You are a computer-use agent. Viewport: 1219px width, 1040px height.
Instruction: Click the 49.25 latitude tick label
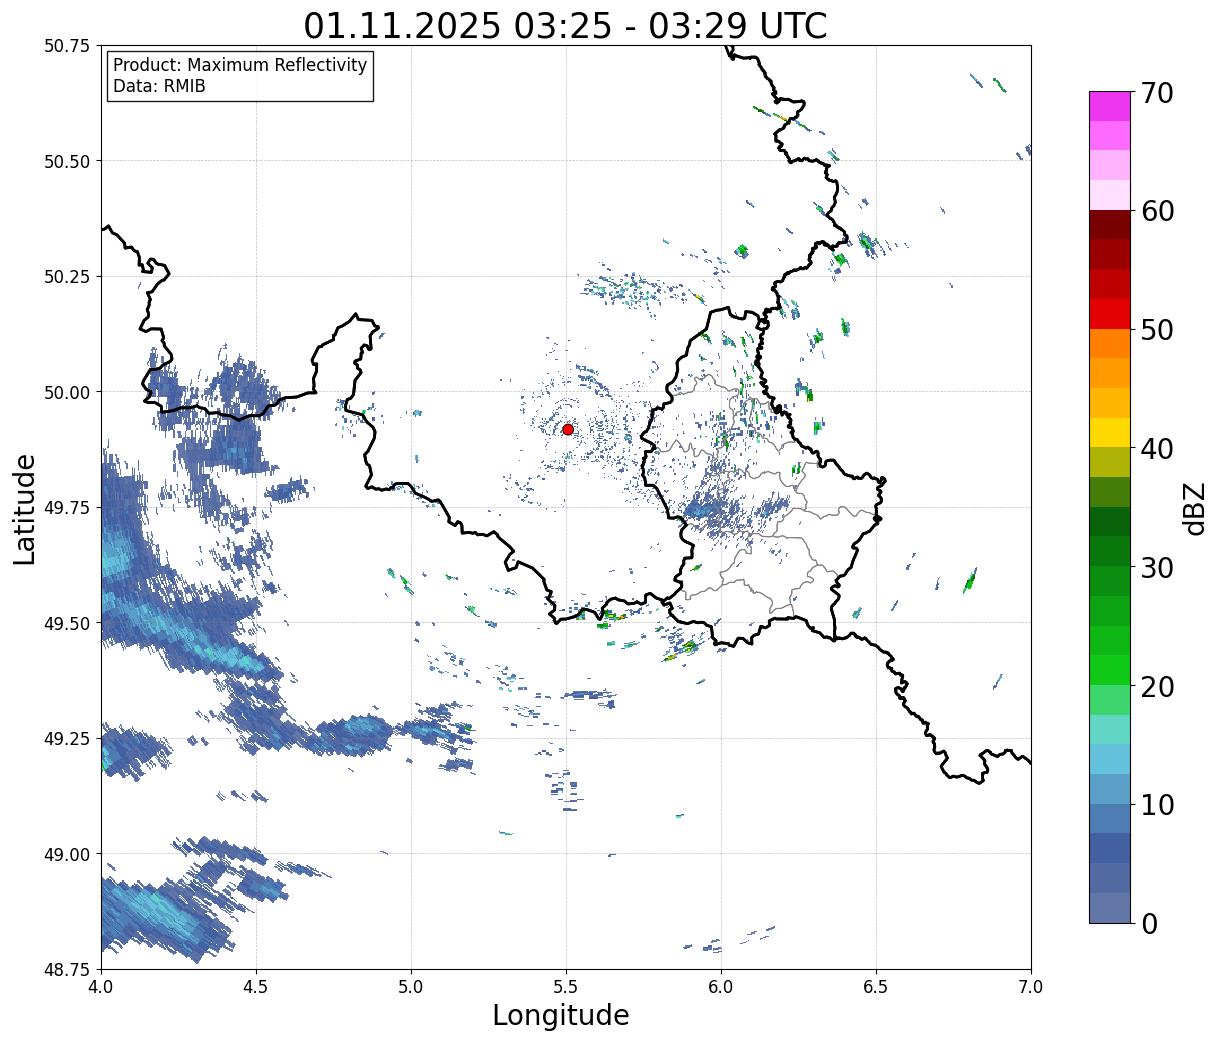pos(67,738)
